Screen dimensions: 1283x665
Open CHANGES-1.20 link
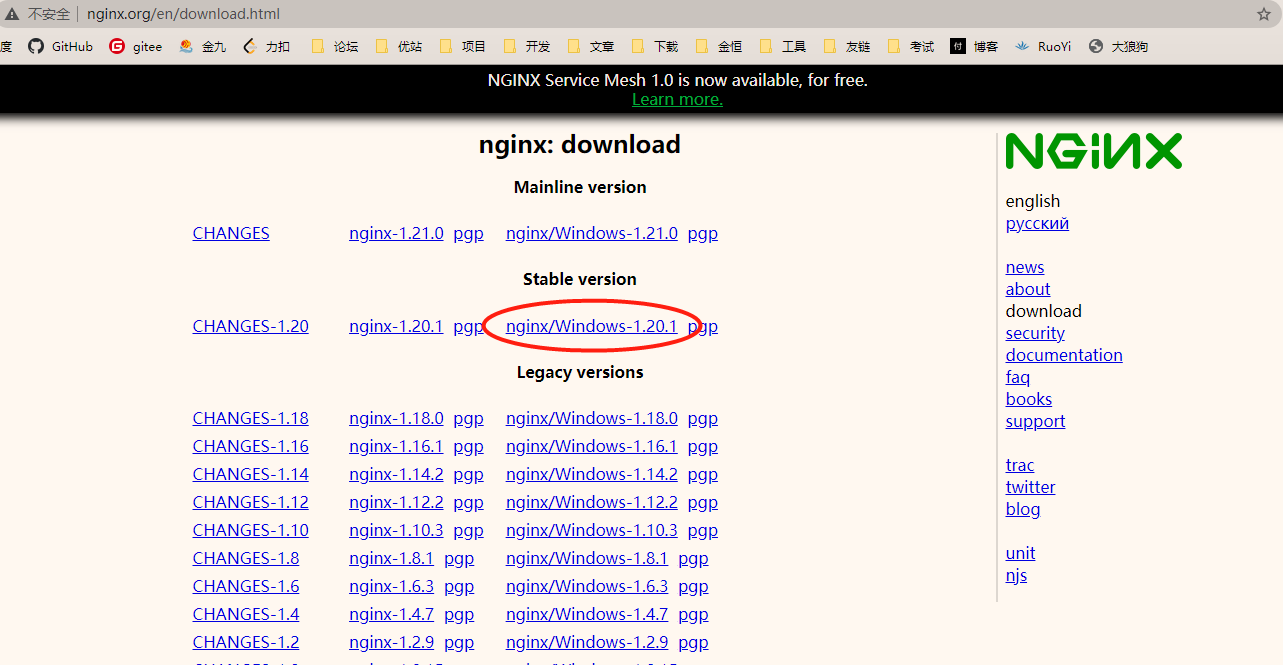coord(251,326)
